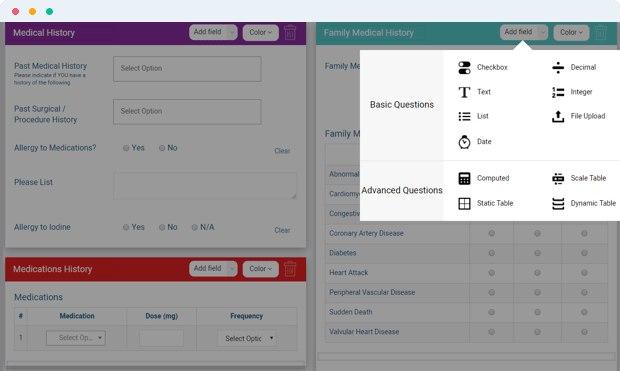Select the File Upload icon
620x371 pixels.
pos(558,116)
